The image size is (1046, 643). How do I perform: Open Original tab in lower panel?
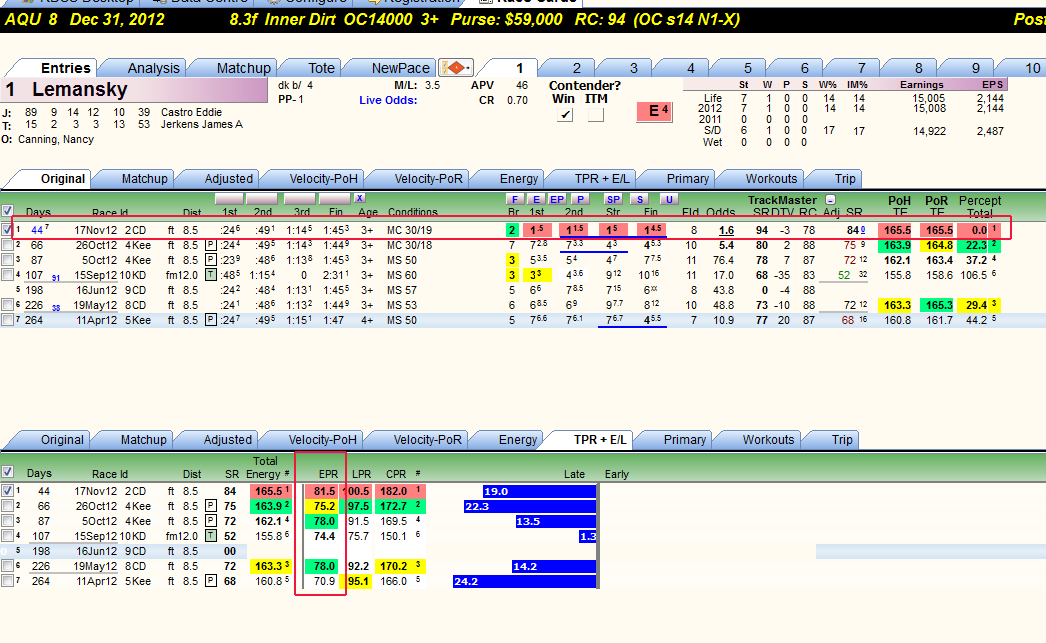pos(62,440)
